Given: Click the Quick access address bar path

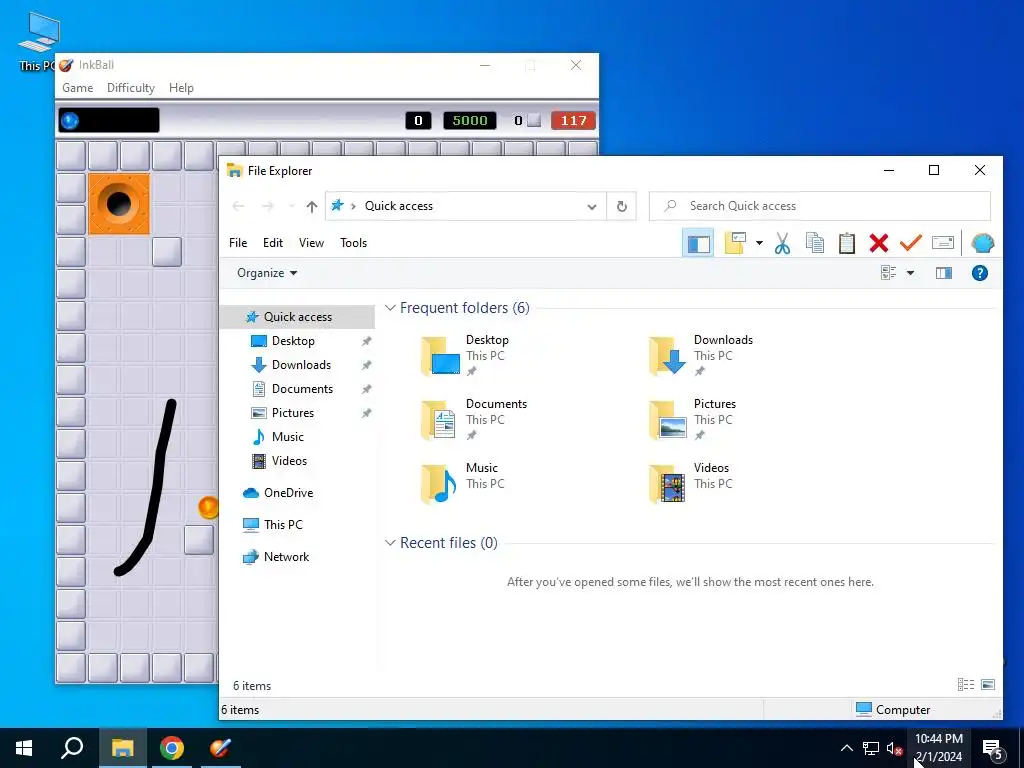Looking at the screenshot, I should click(x=398, y=206).
